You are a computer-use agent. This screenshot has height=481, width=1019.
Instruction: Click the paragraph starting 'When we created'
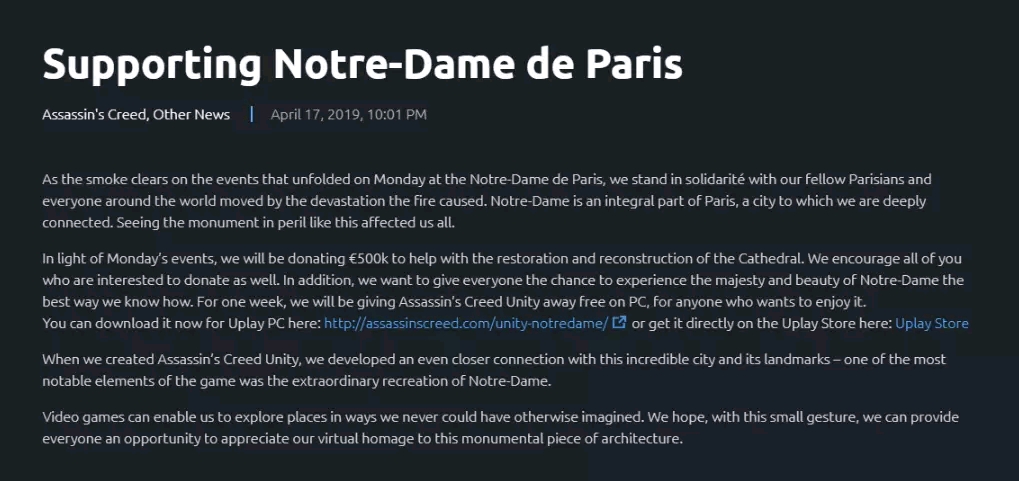pos(494,370)
